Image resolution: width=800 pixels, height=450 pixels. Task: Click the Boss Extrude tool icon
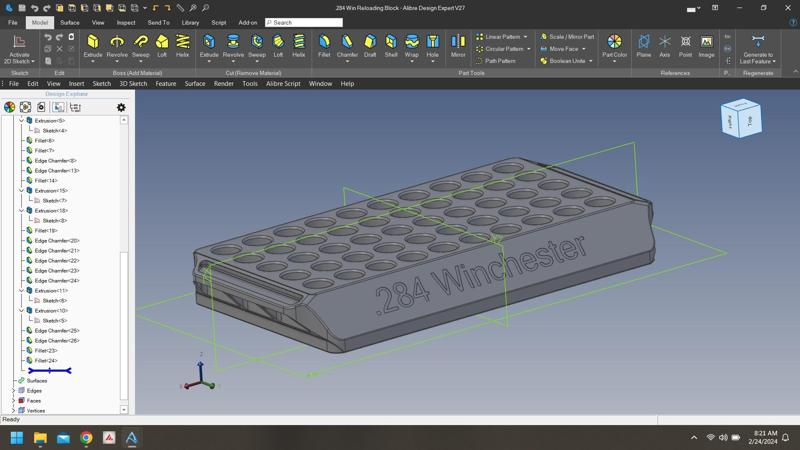point(93,42)
